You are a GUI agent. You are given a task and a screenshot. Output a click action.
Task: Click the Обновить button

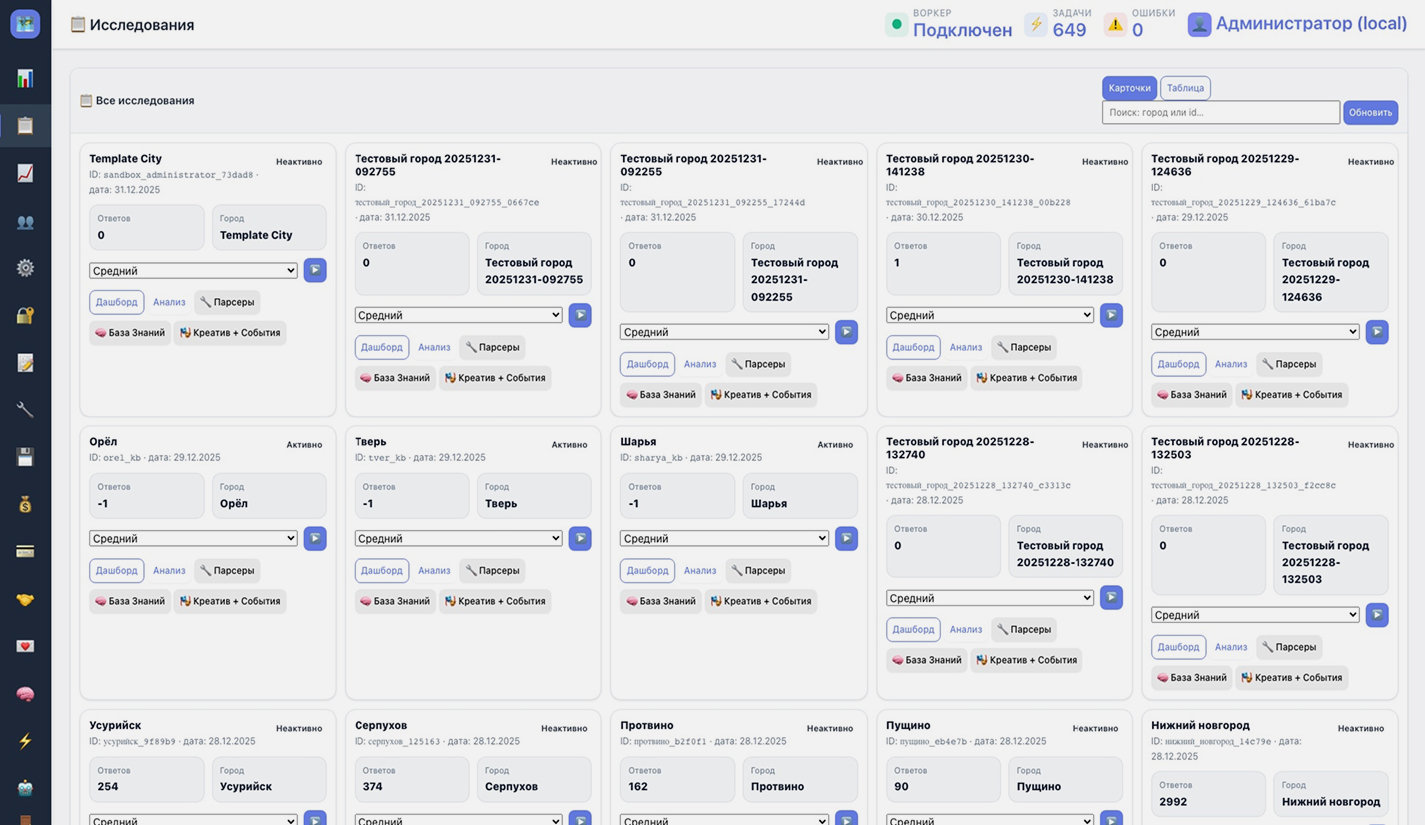coord(1370,112)
